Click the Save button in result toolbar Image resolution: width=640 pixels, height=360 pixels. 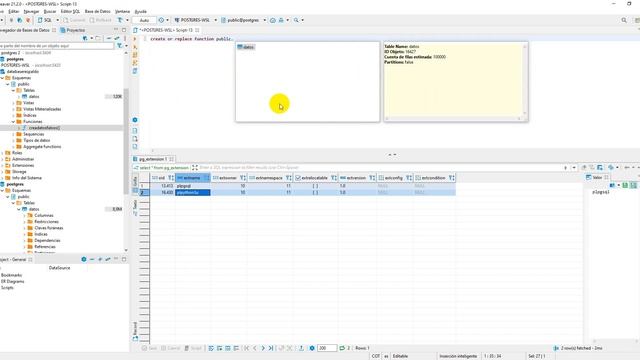click(149, 348)
